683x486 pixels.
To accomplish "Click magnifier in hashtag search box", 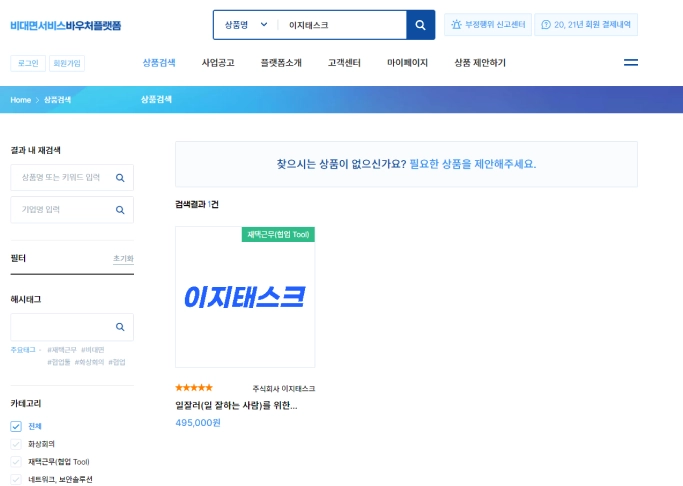I will pos(120,327).
